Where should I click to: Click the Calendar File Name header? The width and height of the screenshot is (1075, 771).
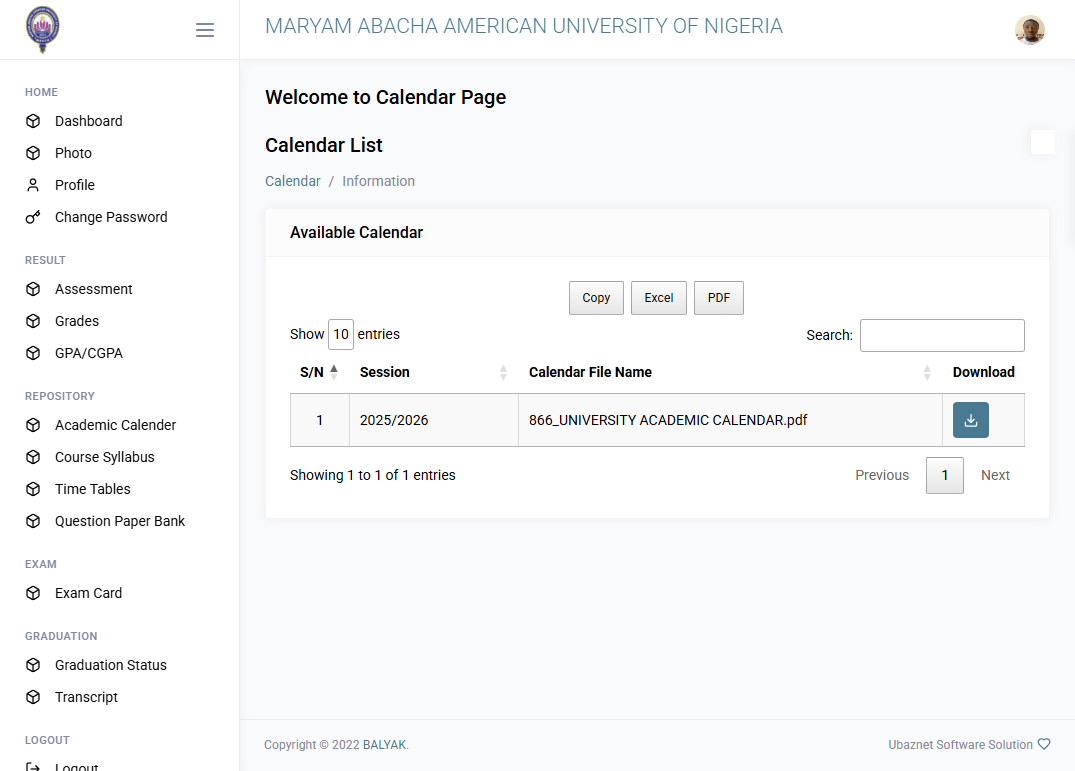(x=590, y=372)
